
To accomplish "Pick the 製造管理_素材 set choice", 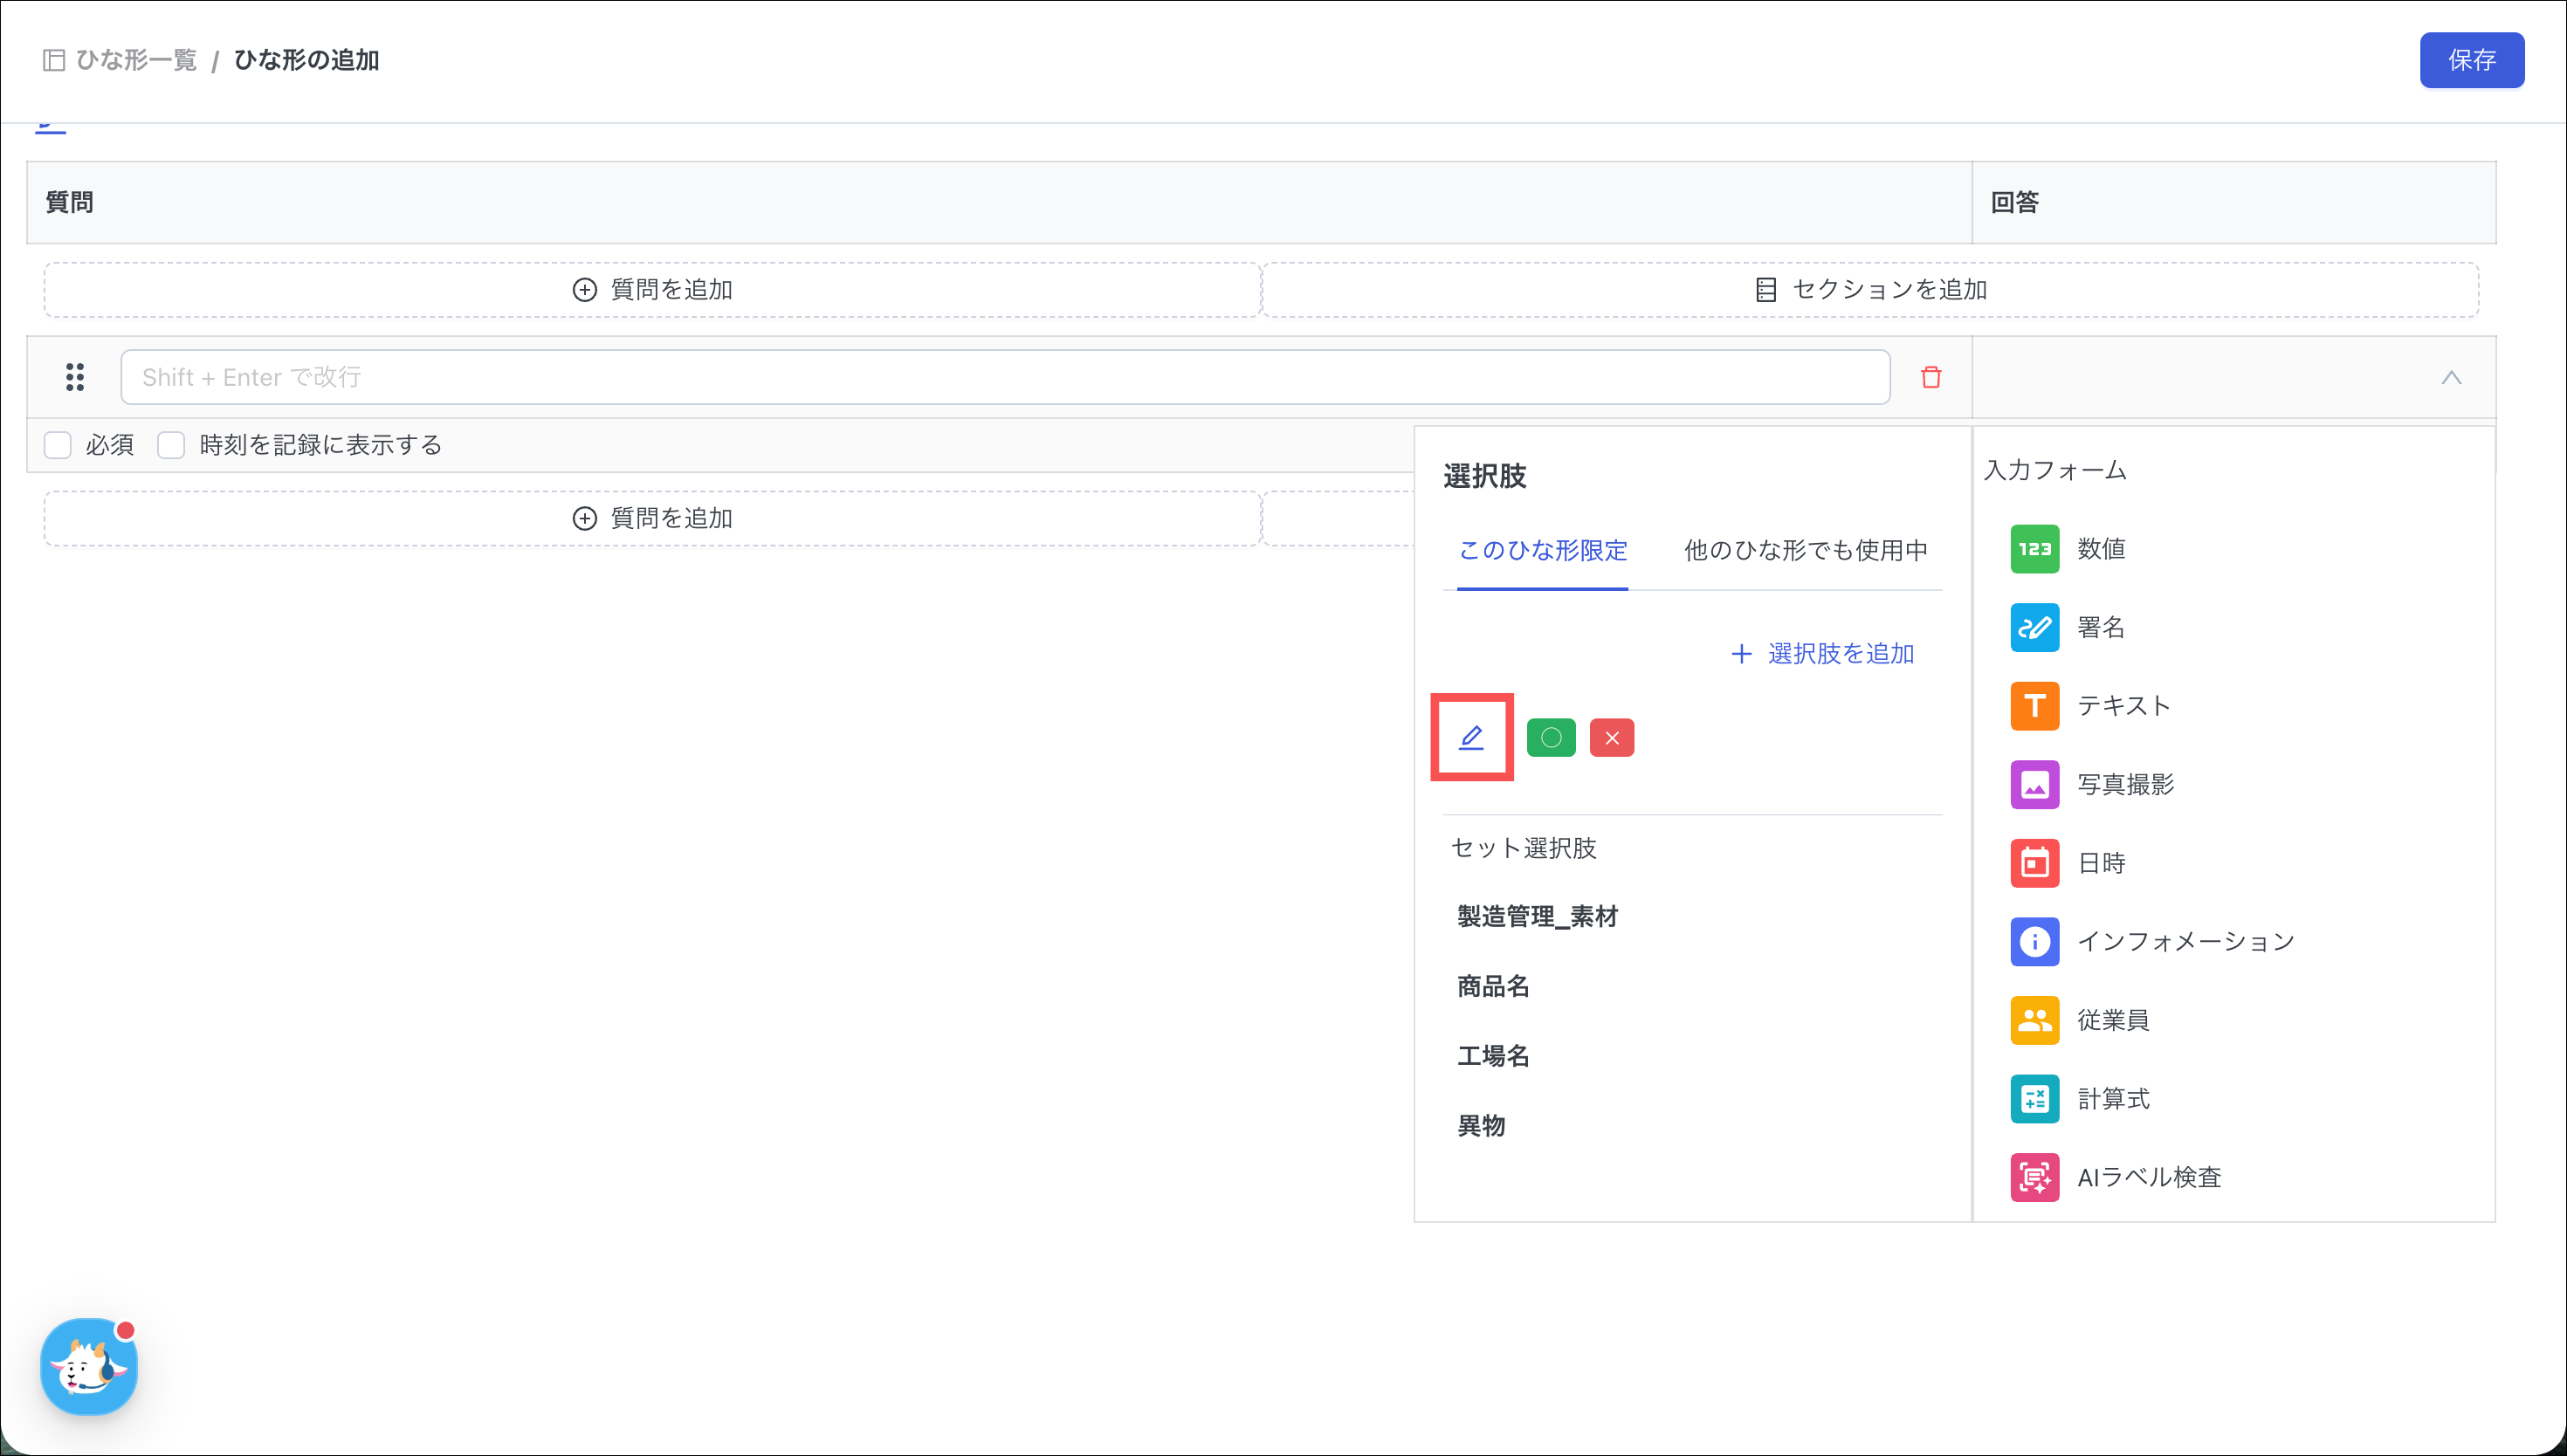I will [1537, 916].
